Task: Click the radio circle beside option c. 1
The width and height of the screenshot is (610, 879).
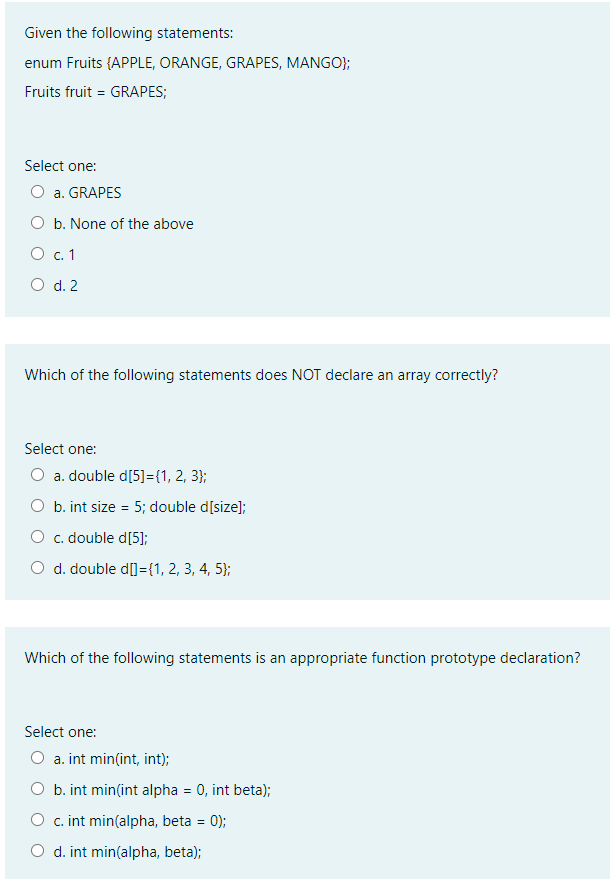Action: pyautogui.click(x=37, y=253)
